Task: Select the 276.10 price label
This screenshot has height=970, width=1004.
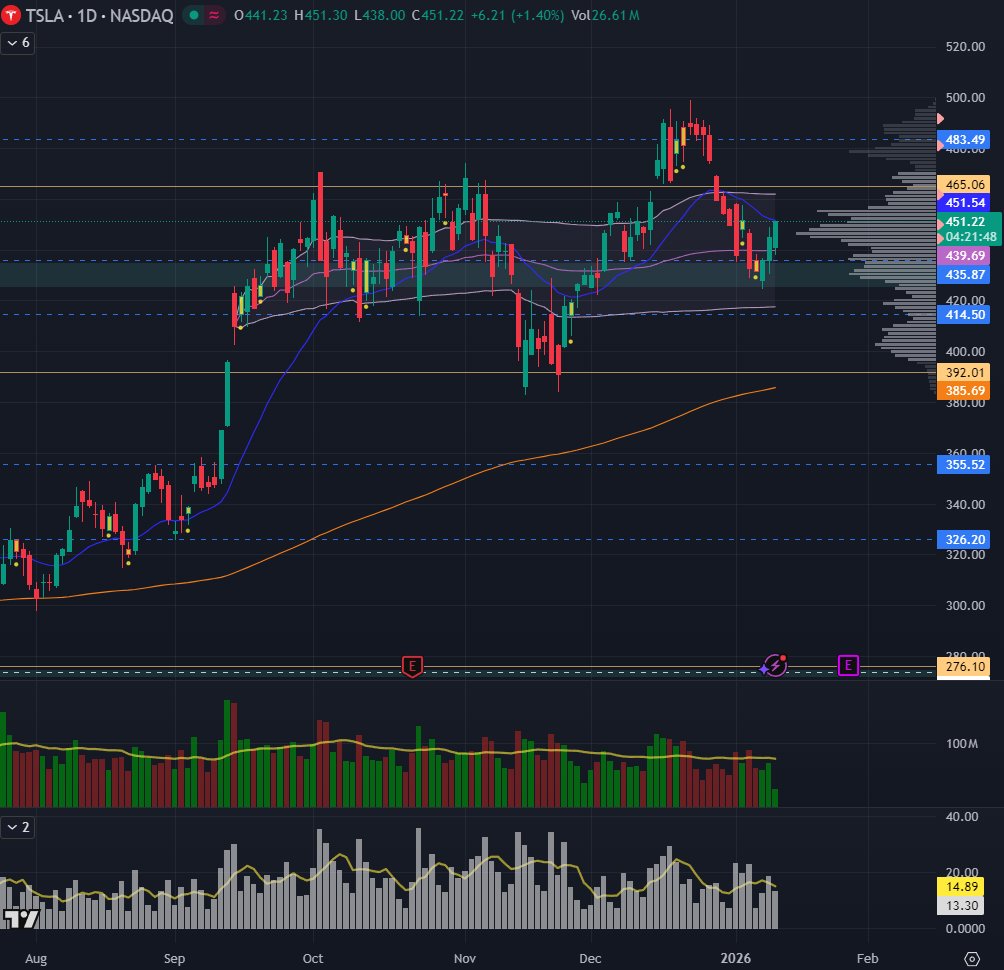Action: pos(964,667)
